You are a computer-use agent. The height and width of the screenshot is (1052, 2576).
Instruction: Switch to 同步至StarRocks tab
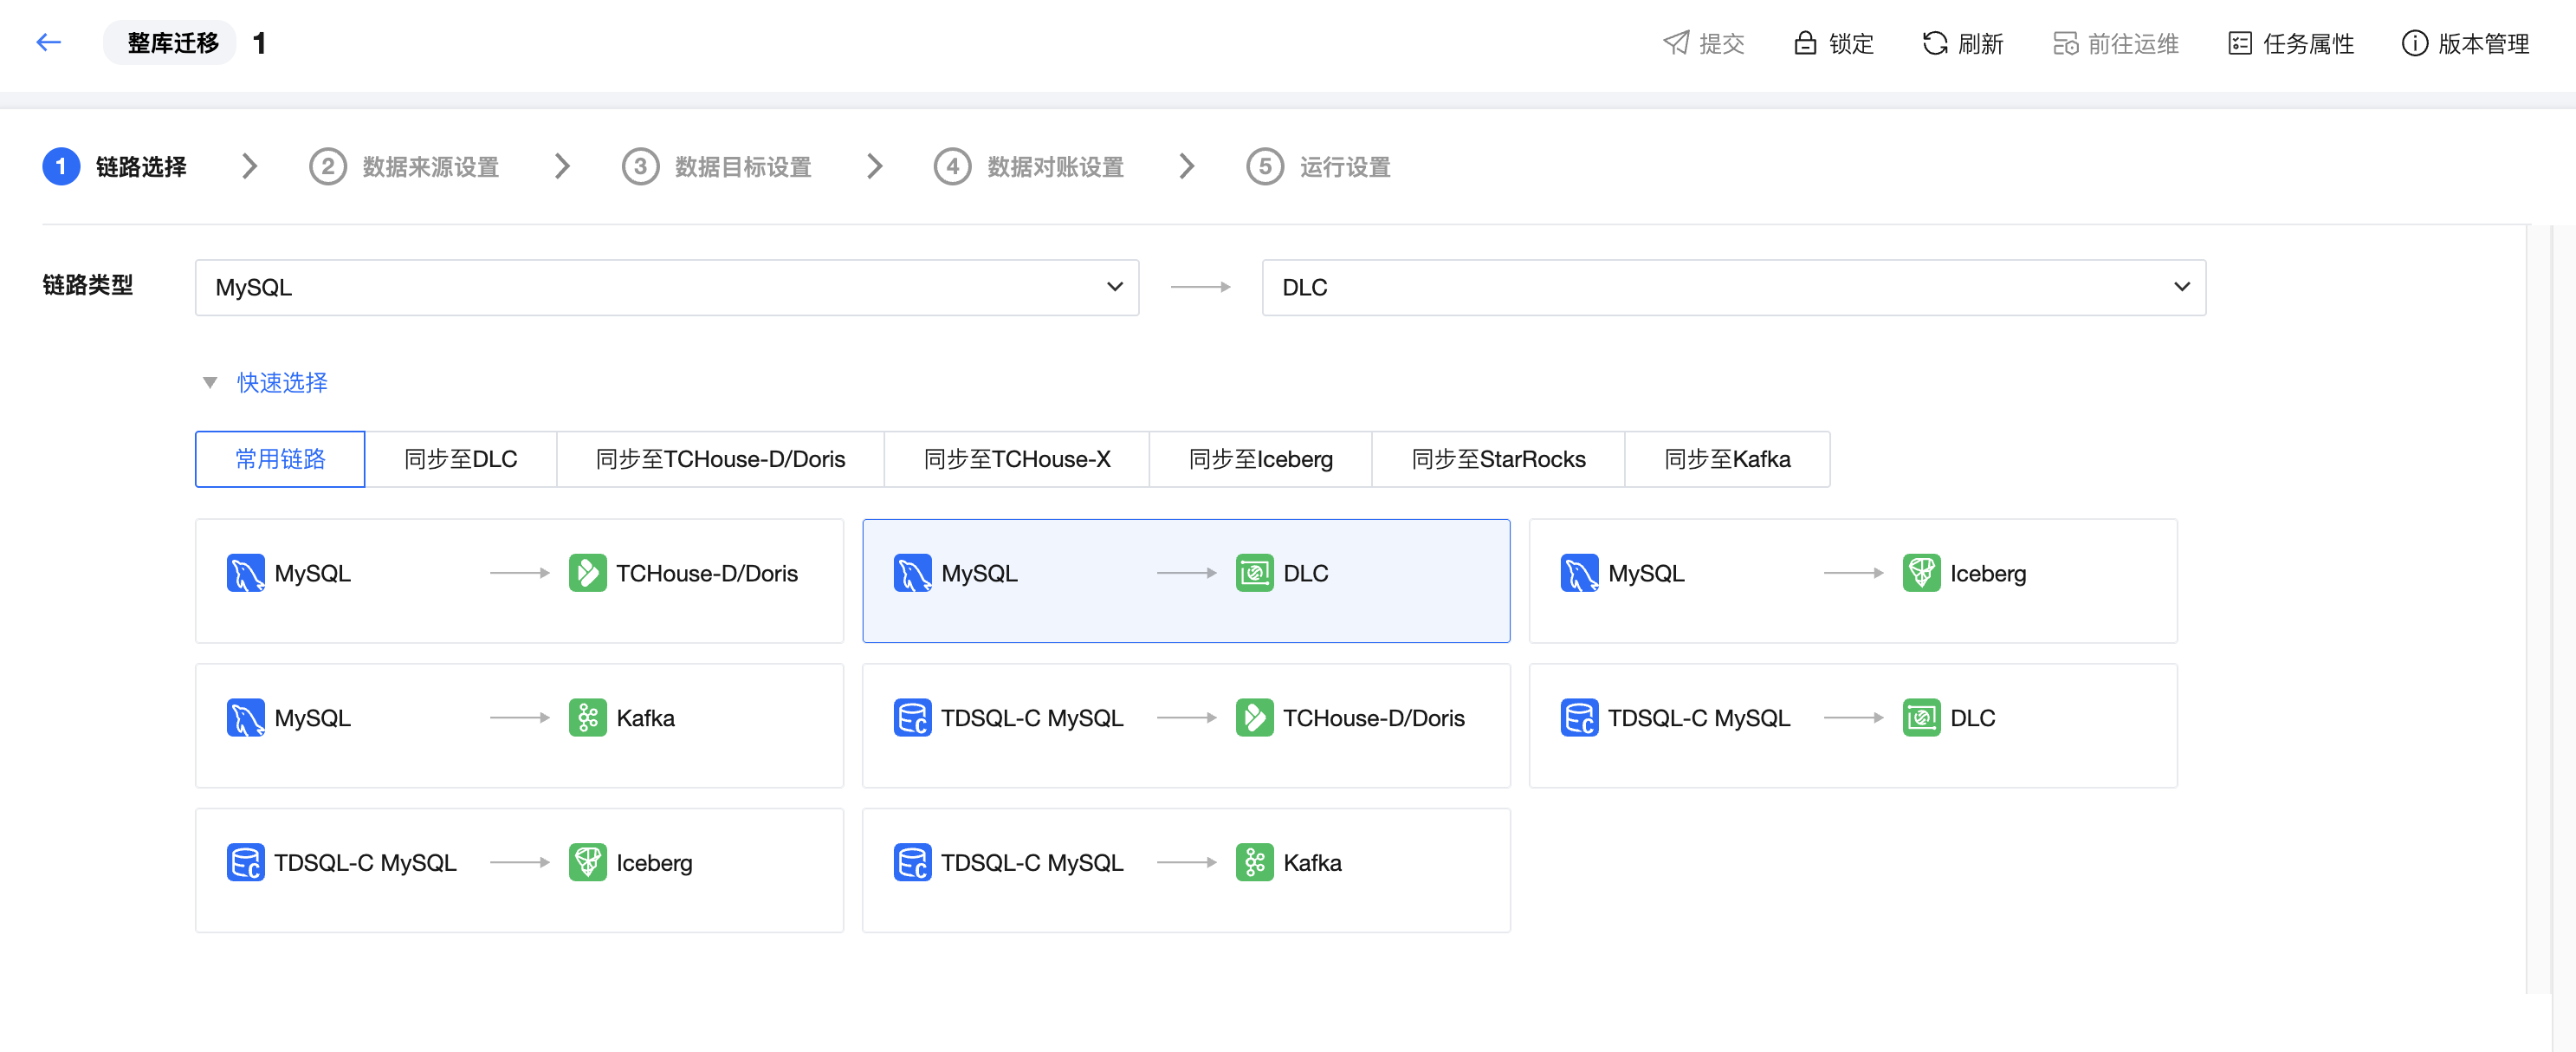pos(1497,459)
